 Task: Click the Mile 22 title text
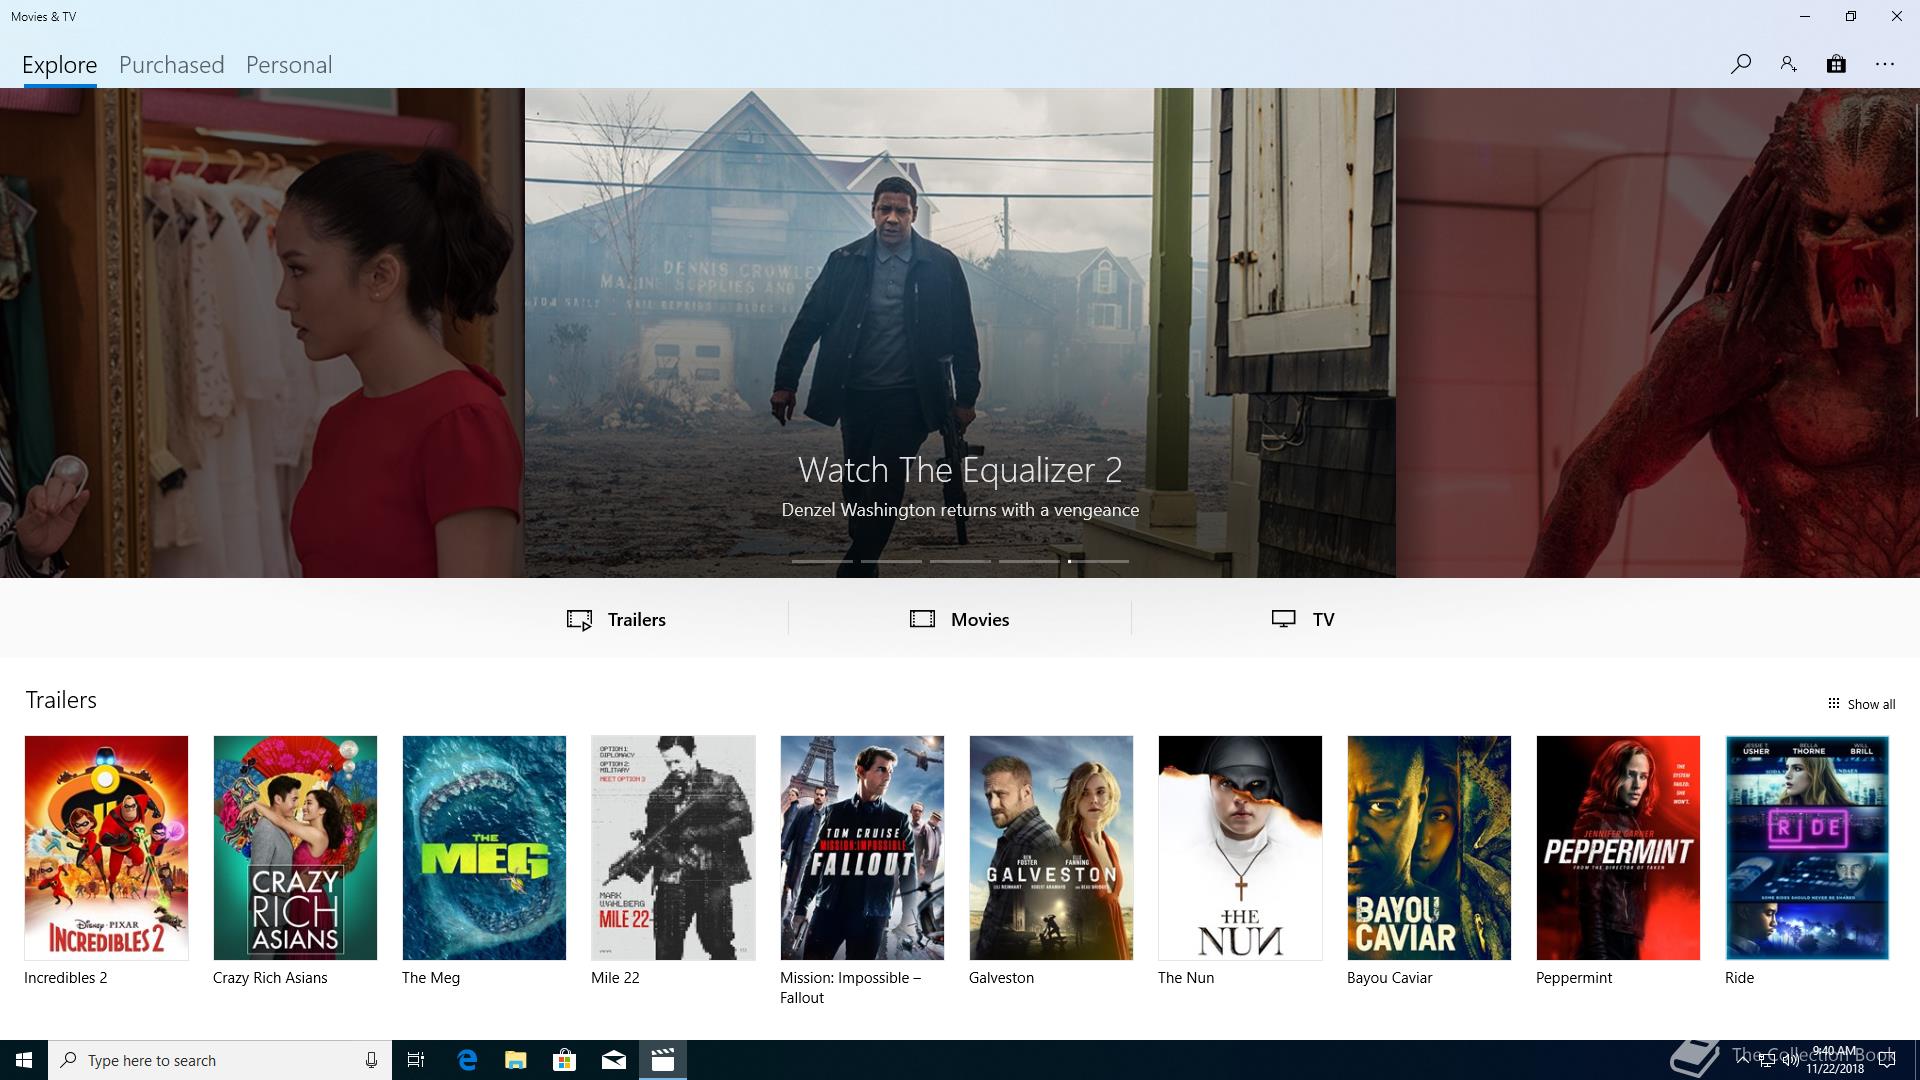click(x=615, y=978)
